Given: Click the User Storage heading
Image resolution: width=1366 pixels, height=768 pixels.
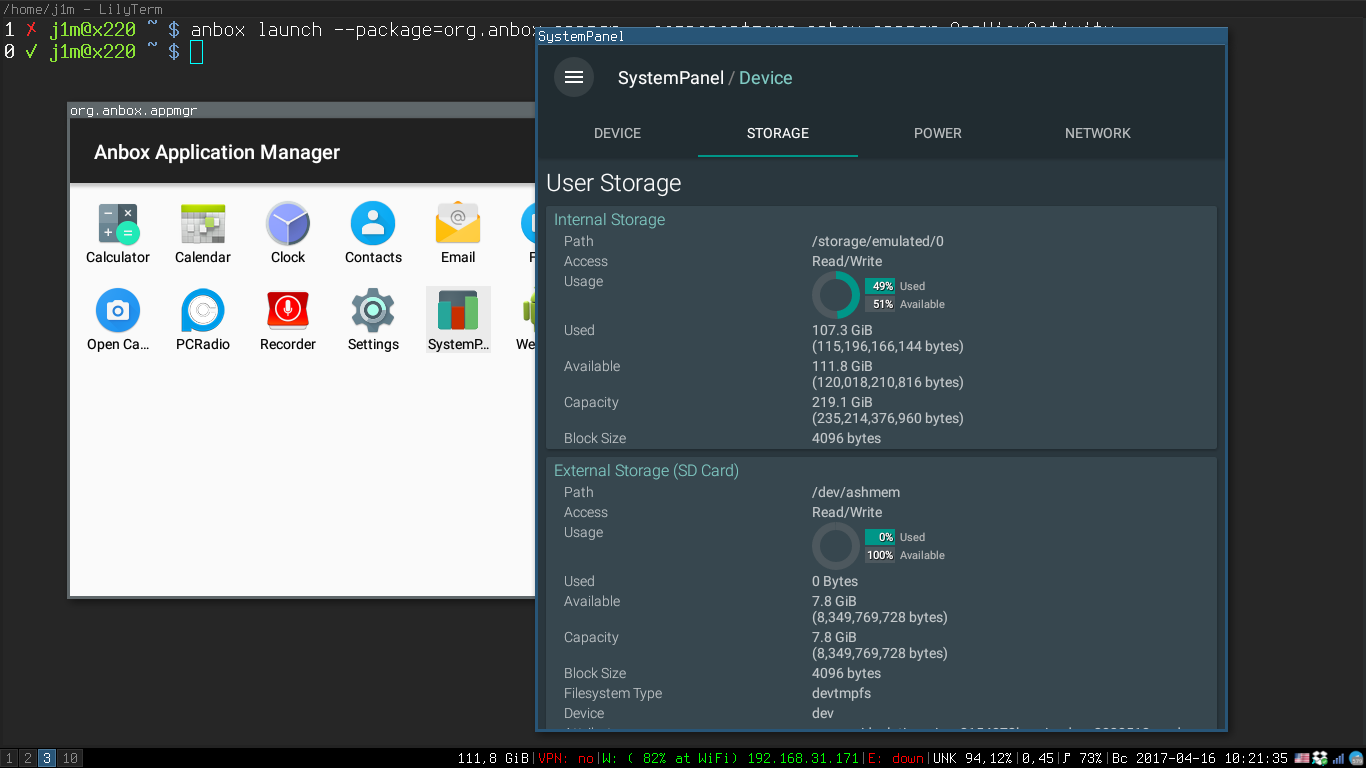Looking at the screenshot, I should pyautogui.click(x=614, y=183).
